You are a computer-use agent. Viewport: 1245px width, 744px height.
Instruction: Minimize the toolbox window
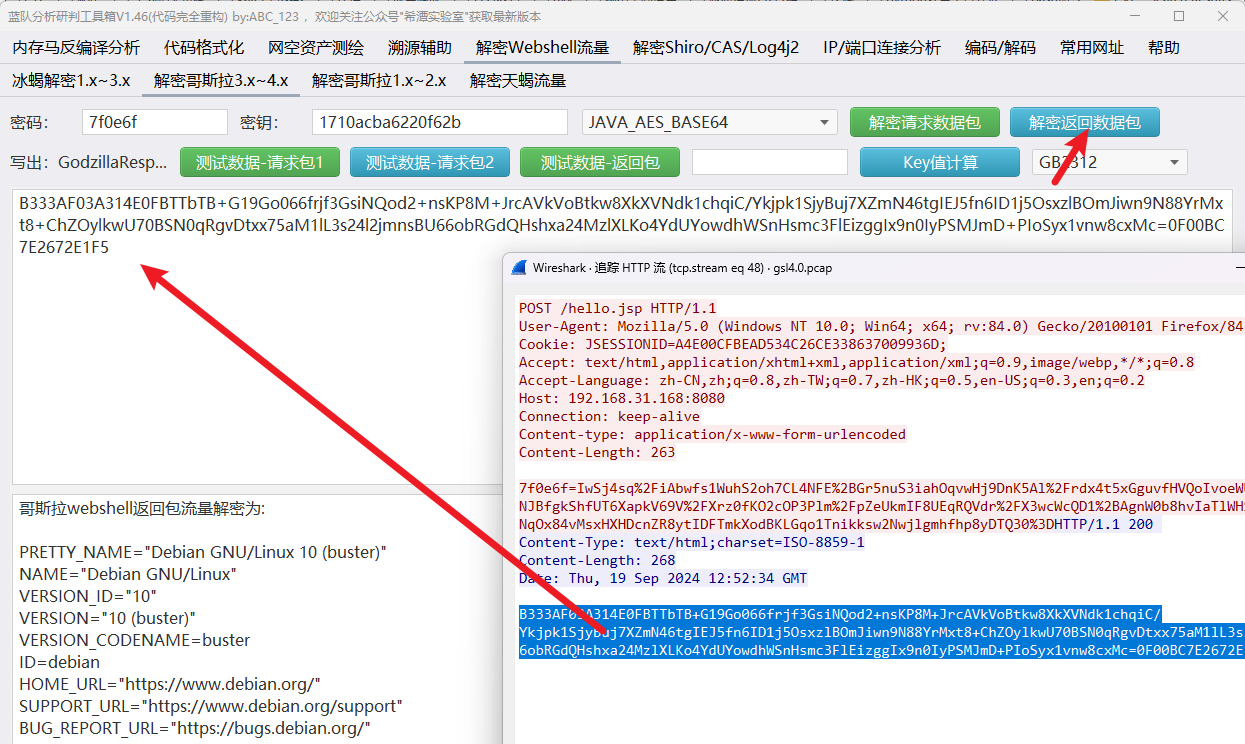coord(1134,16)
